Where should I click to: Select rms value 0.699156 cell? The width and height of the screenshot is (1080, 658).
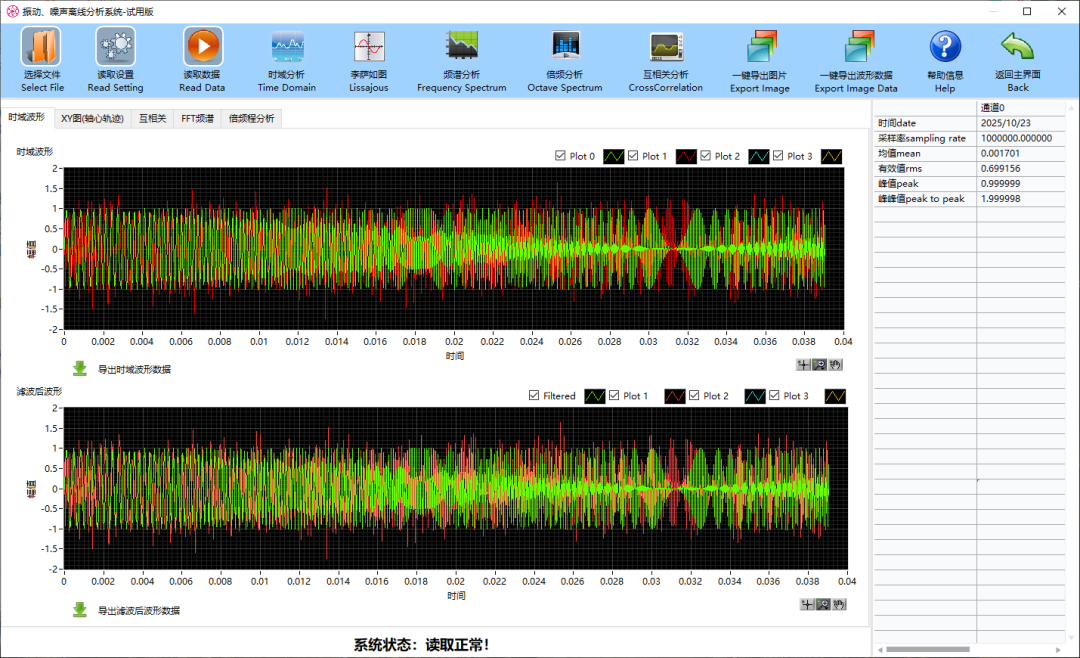tap(1021, 168)
